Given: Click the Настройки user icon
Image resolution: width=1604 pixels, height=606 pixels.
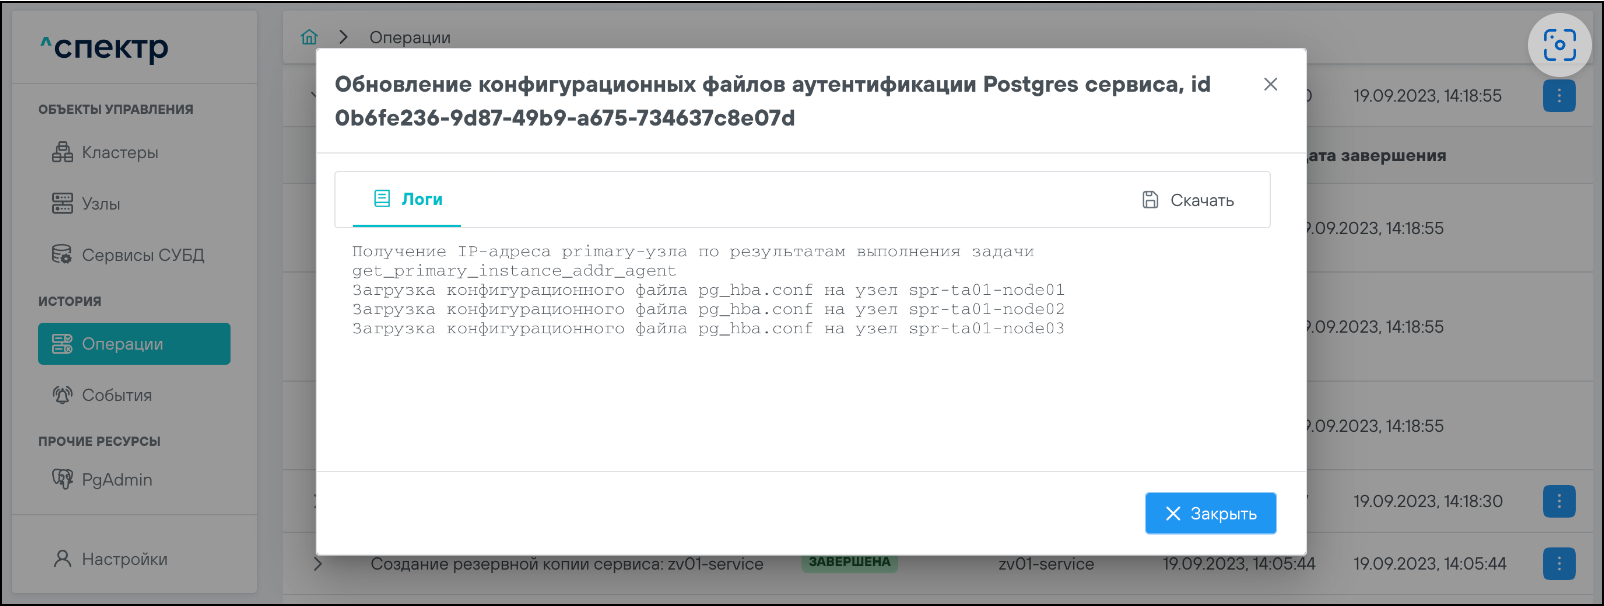Looking at the screenshot, I should (x=62, y=559).
